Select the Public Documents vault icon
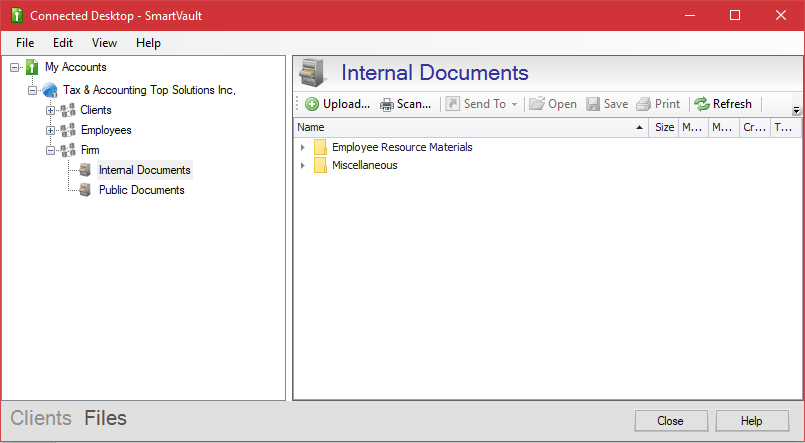805x443 pixels. (x=85, y=190)
